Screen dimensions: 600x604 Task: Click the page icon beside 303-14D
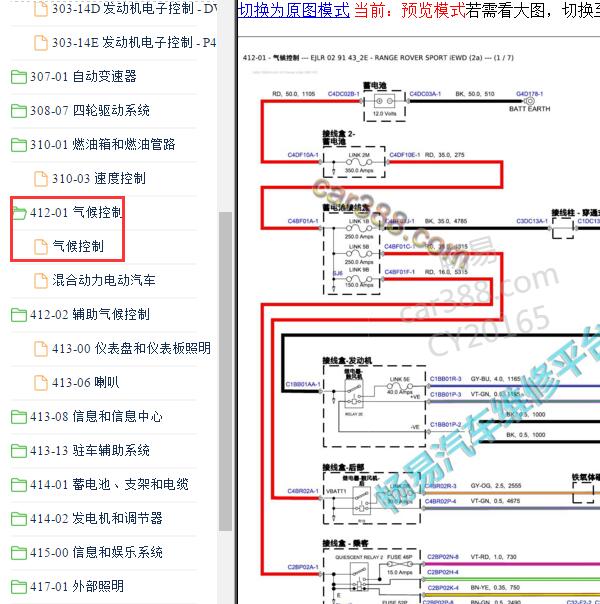pos(41,9)
